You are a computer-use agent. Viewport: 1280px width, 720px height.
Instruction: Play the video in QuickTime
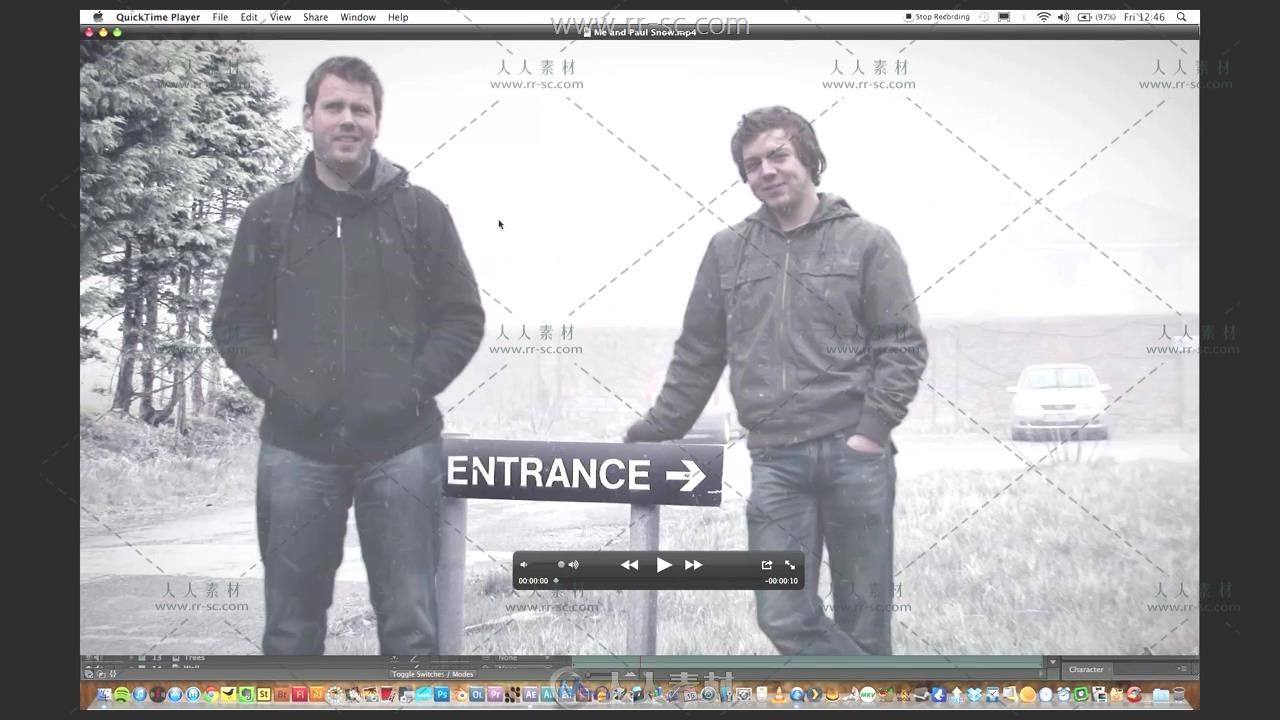pyautogui.click(x=664, y=565)
